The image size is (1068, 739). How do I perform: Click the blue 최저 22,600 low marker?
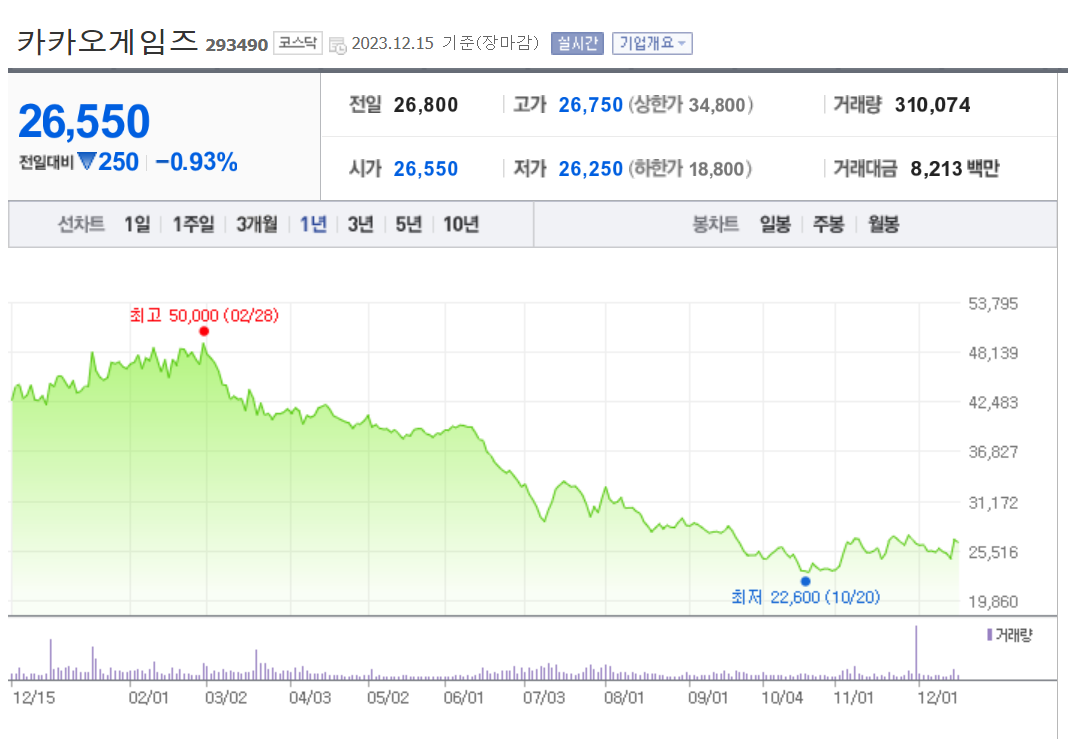point(806,581)
